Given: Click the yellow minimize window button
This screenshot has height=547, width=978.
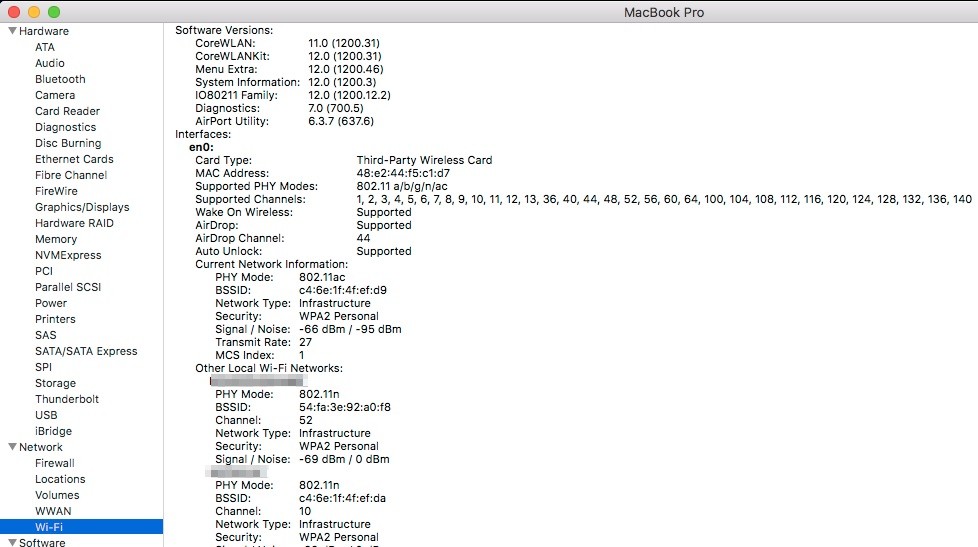Looking at the screenshot, I should (34, 12).
